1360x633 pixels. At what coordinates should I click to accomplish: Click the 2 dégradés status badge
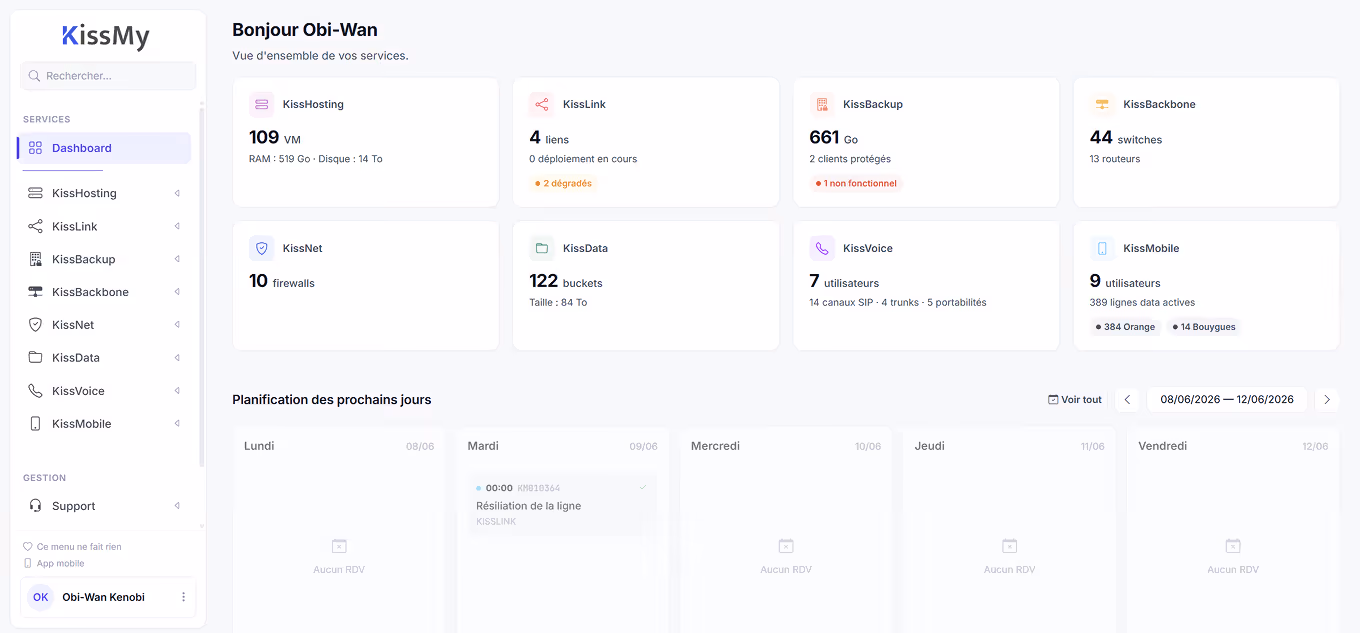click(x=563, y=183)
